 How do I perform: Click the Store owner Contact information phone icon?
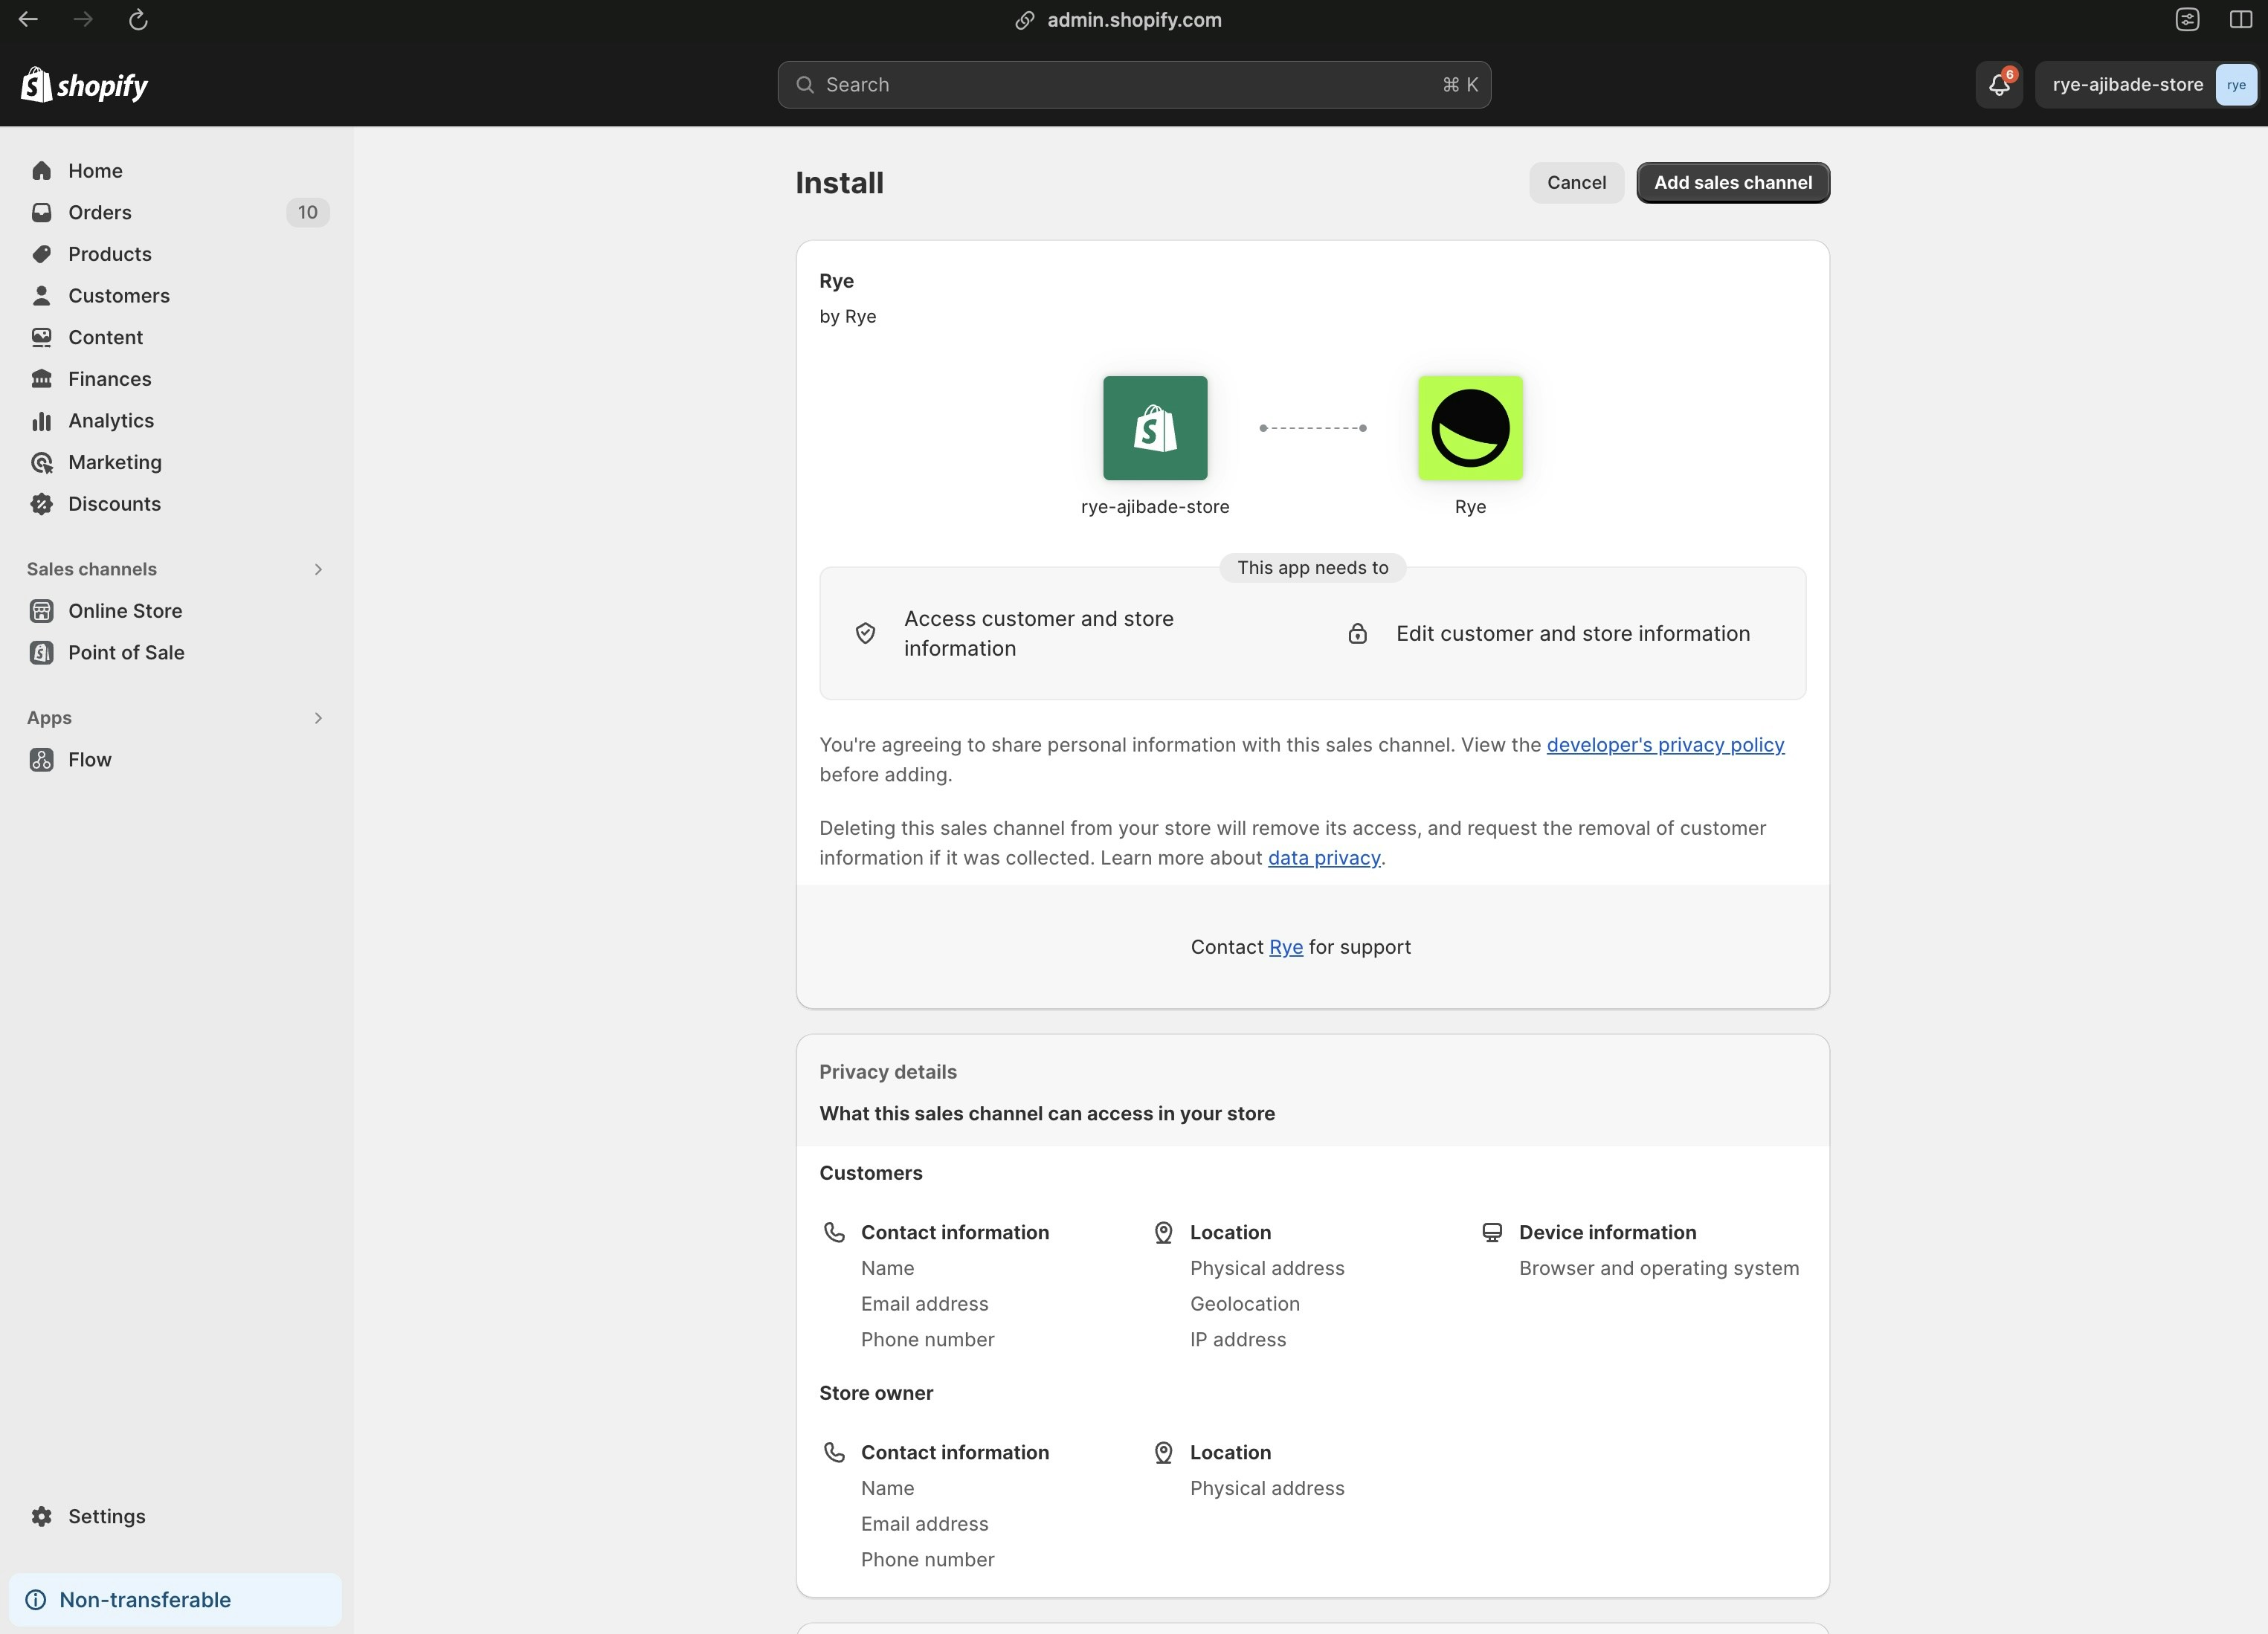[x=834, y=1452]
